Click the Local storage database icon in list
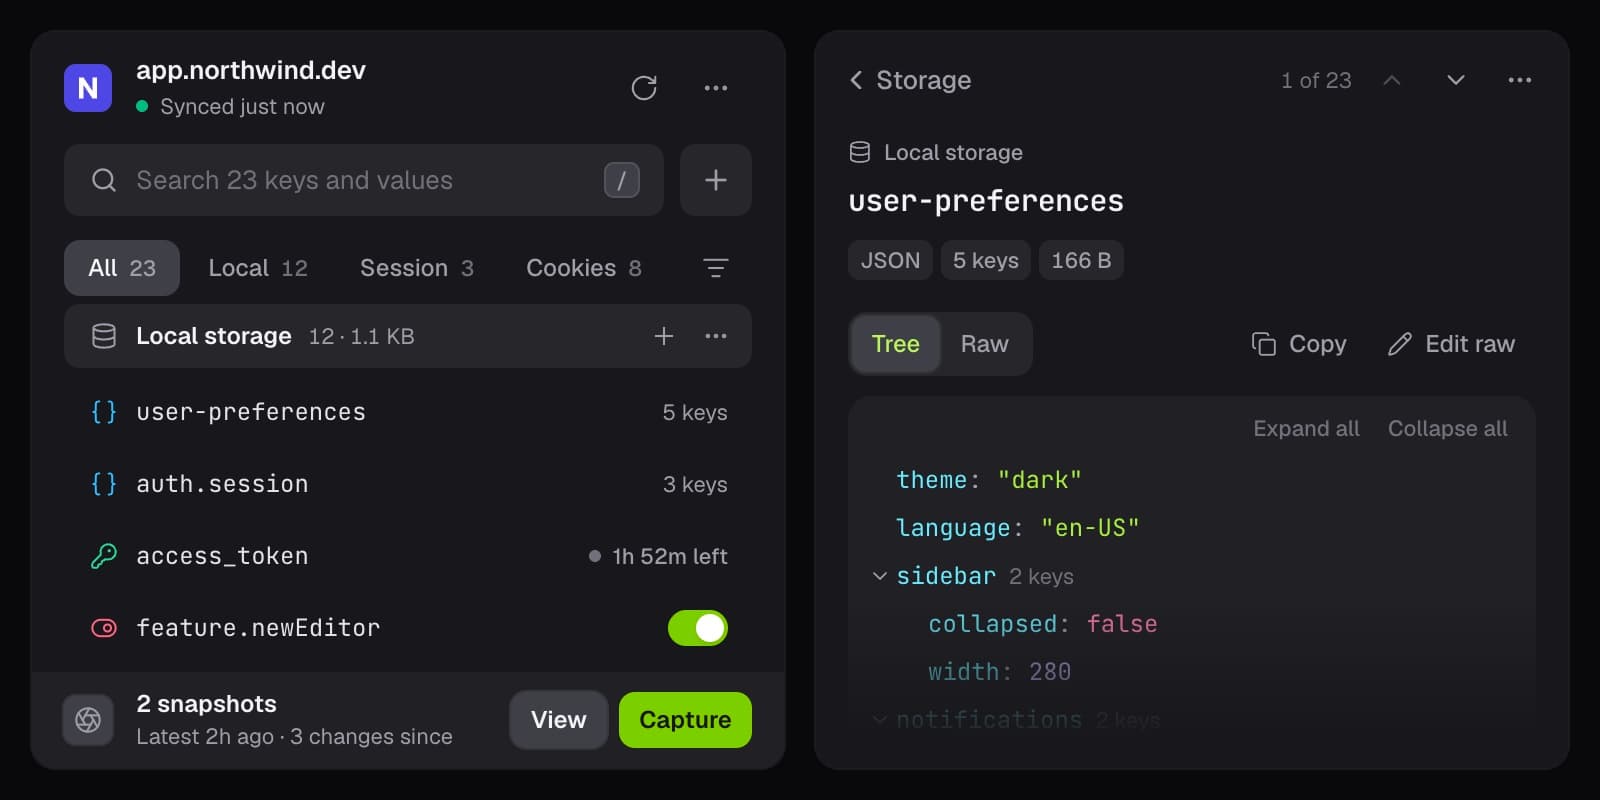 (104, 336)
